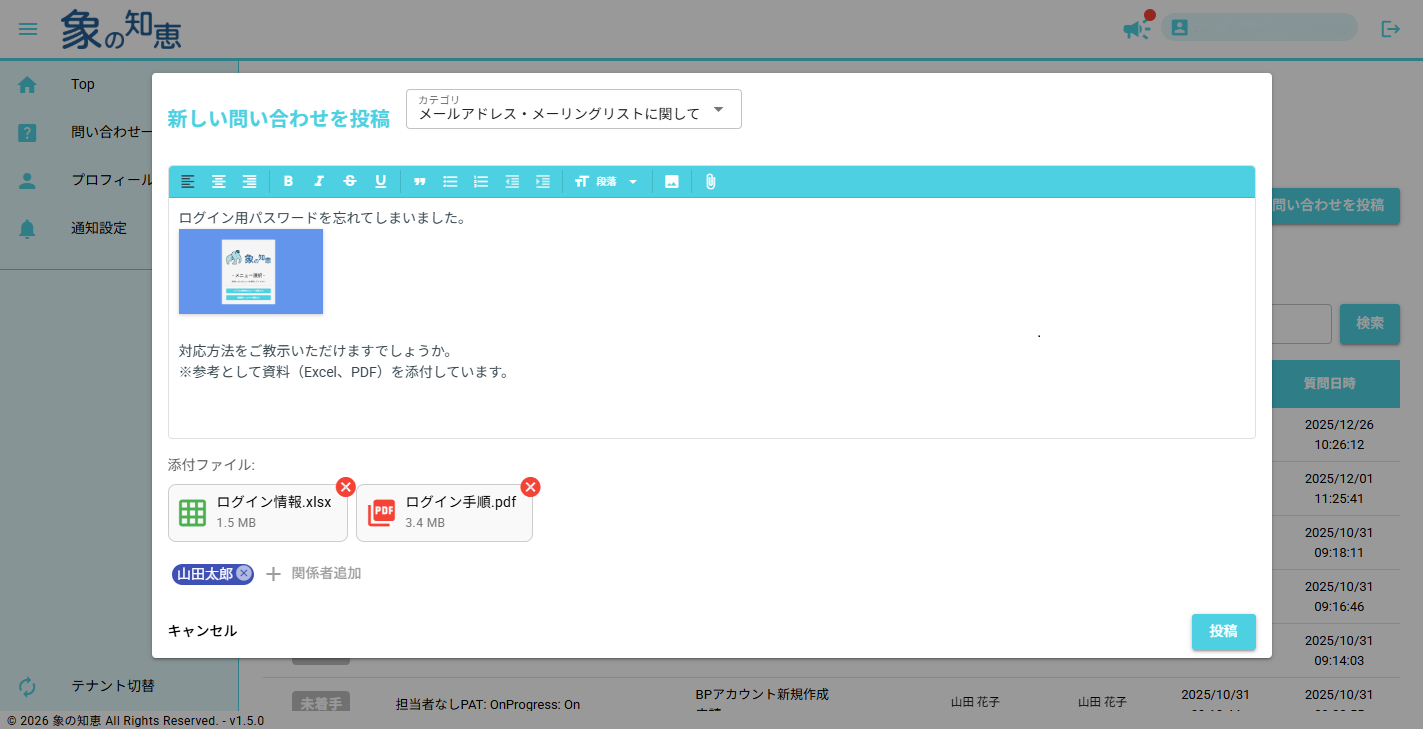
Task: Increase indent of the paragraph
Action: [542, 181]
